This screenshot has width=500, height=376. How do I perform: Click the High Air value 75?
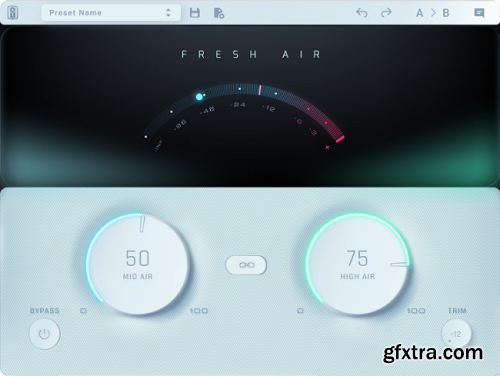point(357,258)
